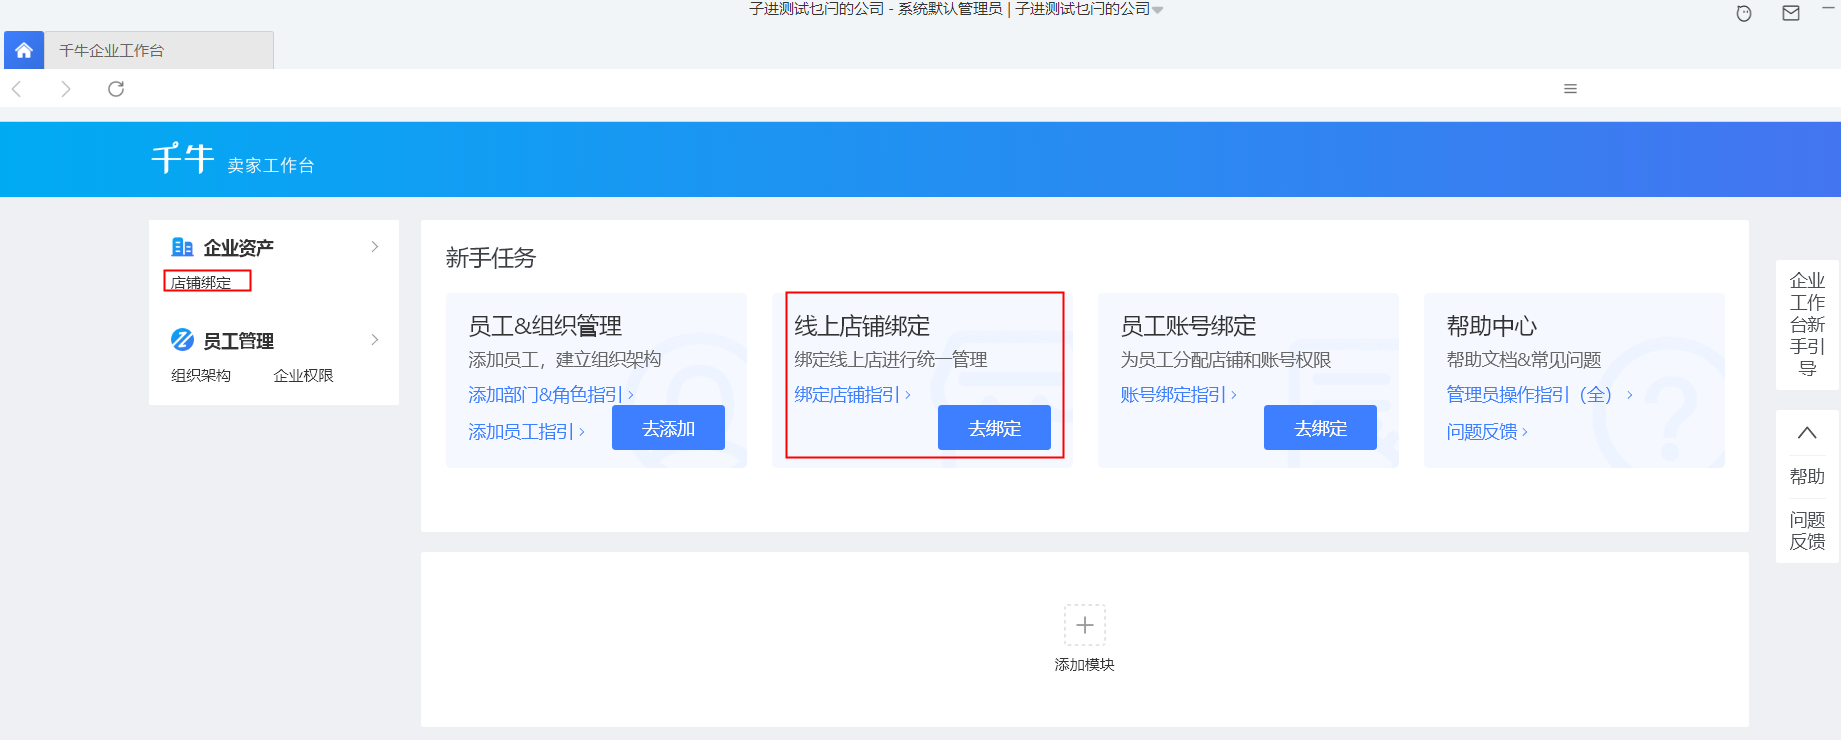Open the home tab icon
This screenshot has width=1841, height=740.
(24, 50)
